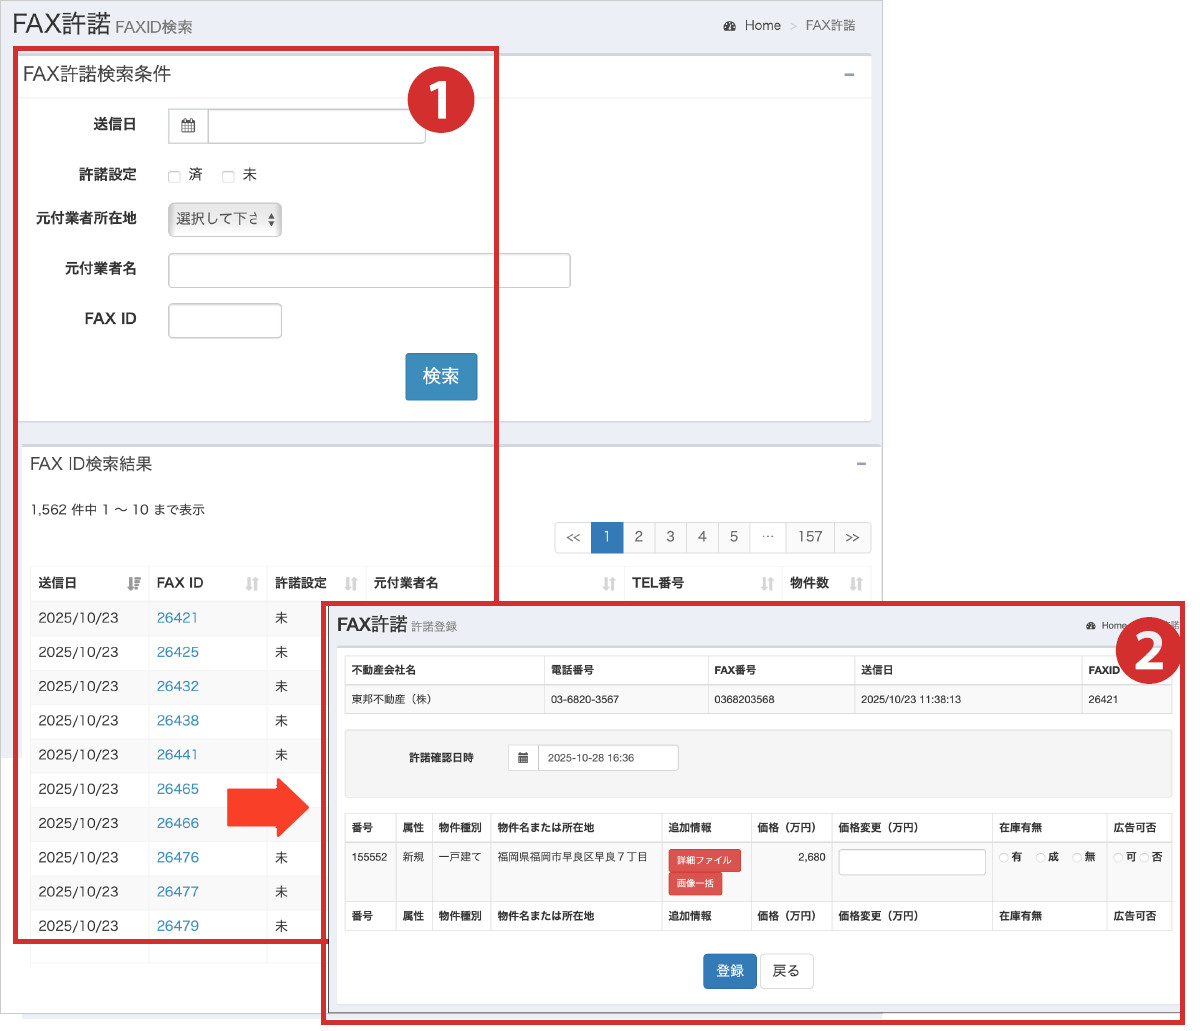Click the next page >> button
Screen dimensions: 1200x1031
[x=852, y=537]
